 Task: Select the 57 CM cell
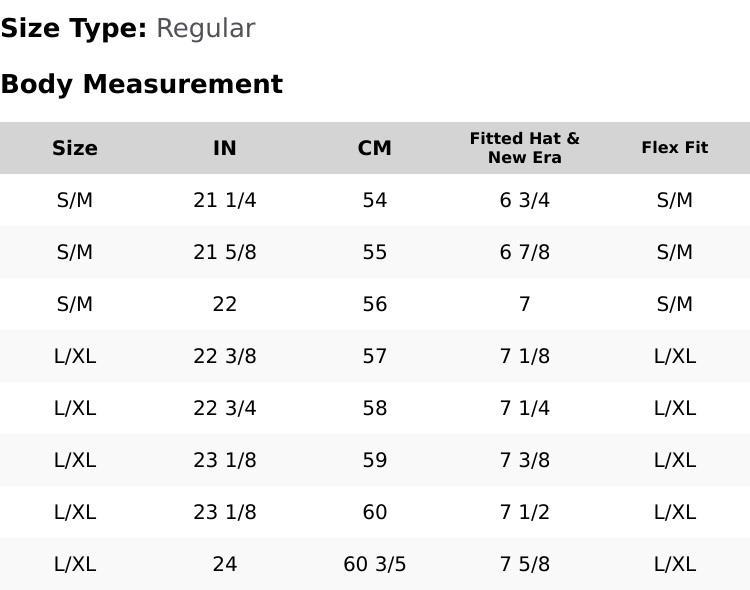[375, 356]
